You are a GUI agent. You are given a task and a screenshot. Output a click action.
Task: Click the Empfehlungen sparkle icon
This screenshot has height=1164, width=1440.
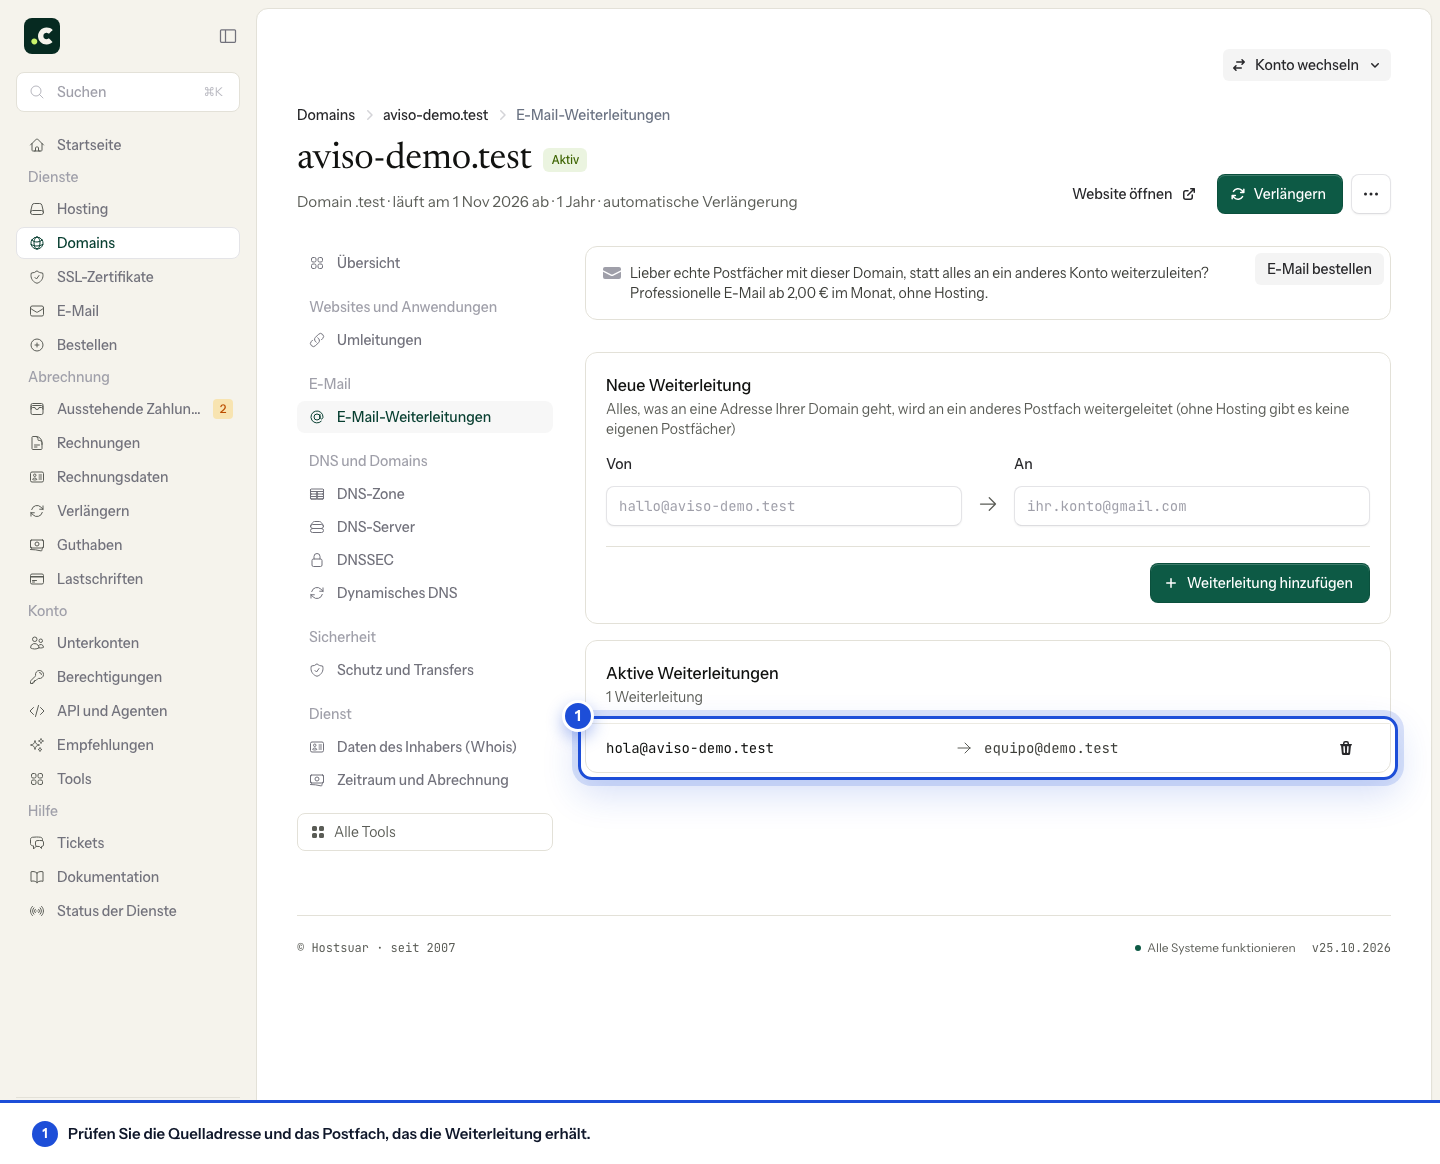(37, 745)
